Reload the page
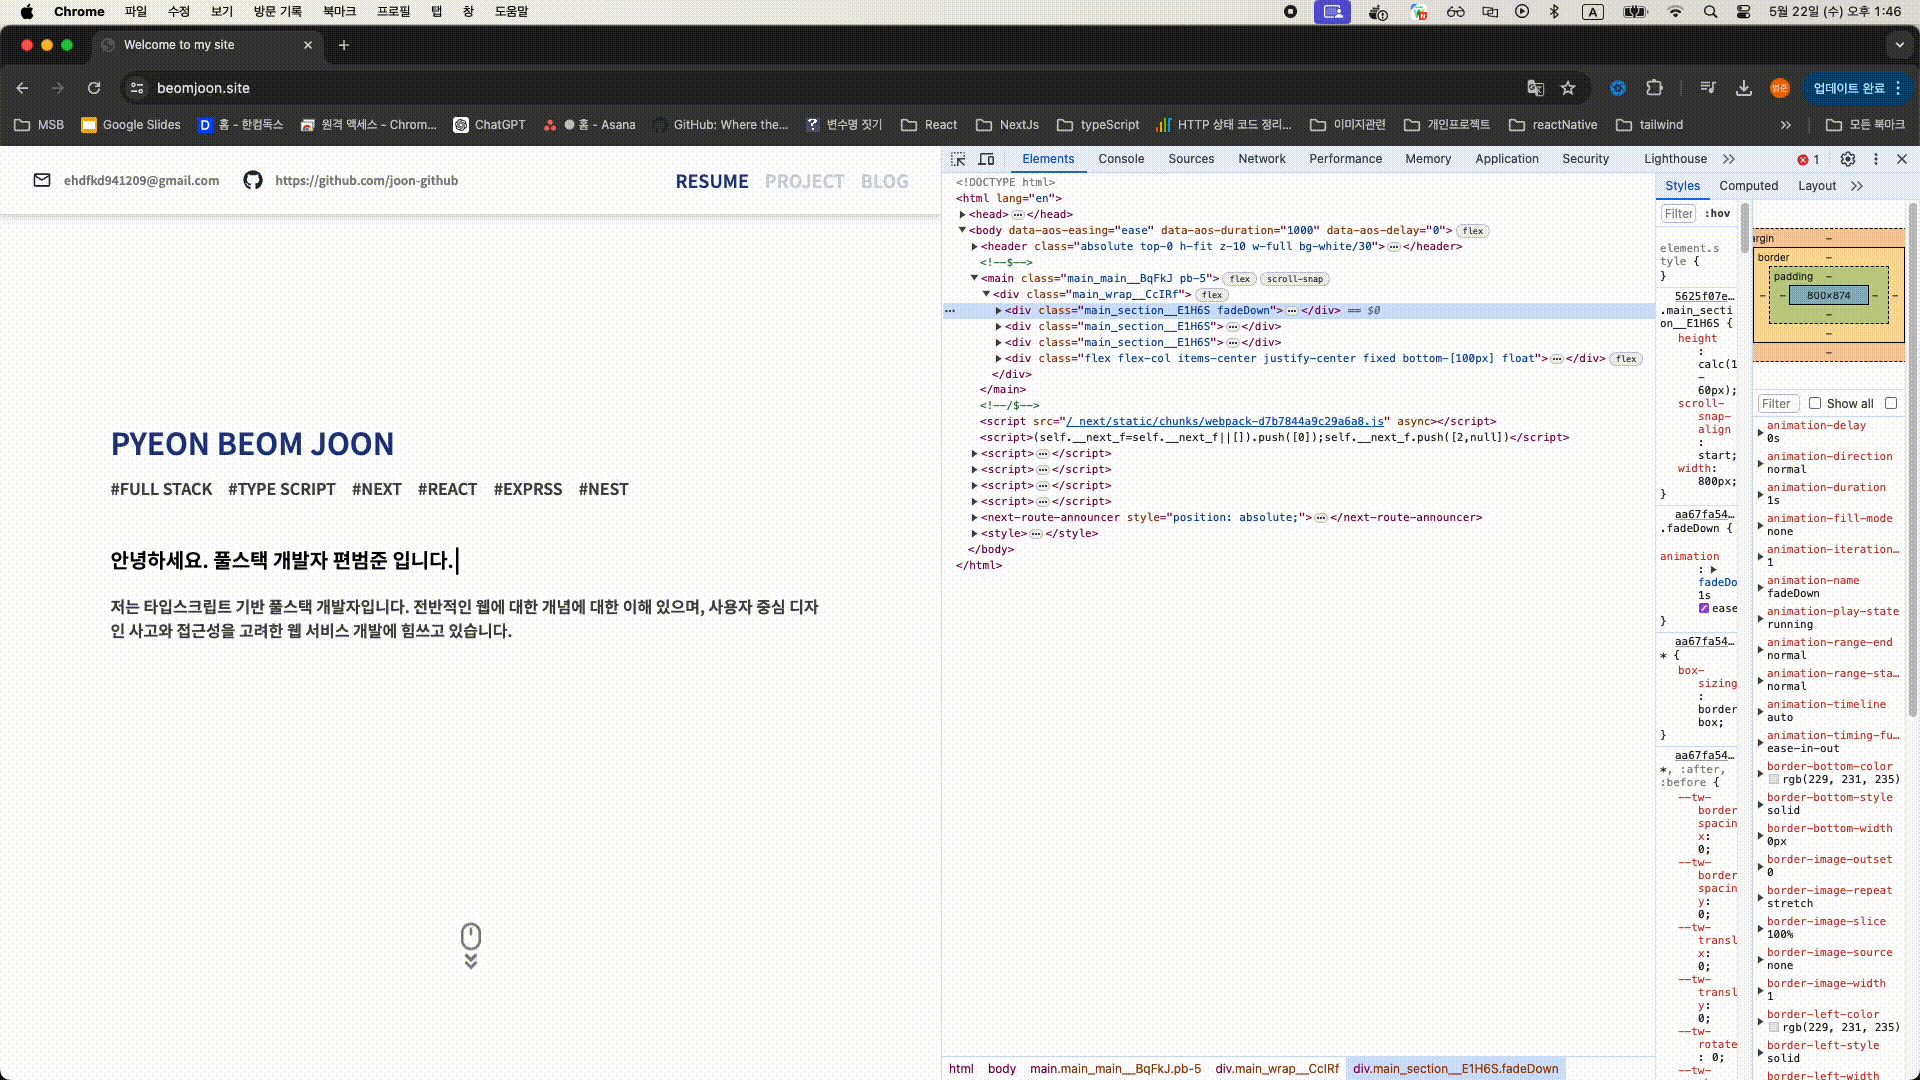Screen dimensions: 1920x1080 point(94,88)
